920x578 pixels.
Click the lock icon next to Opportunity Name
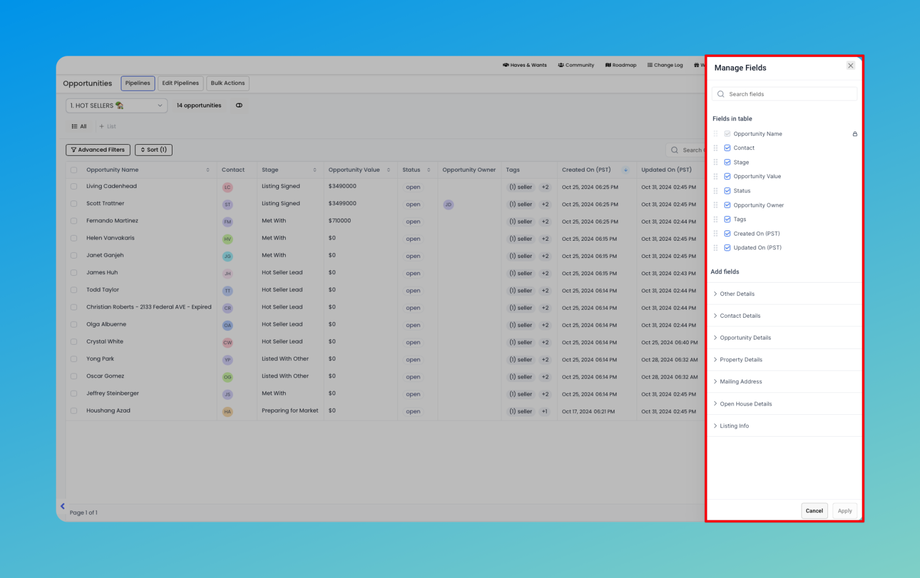click(x=854, y=134)
